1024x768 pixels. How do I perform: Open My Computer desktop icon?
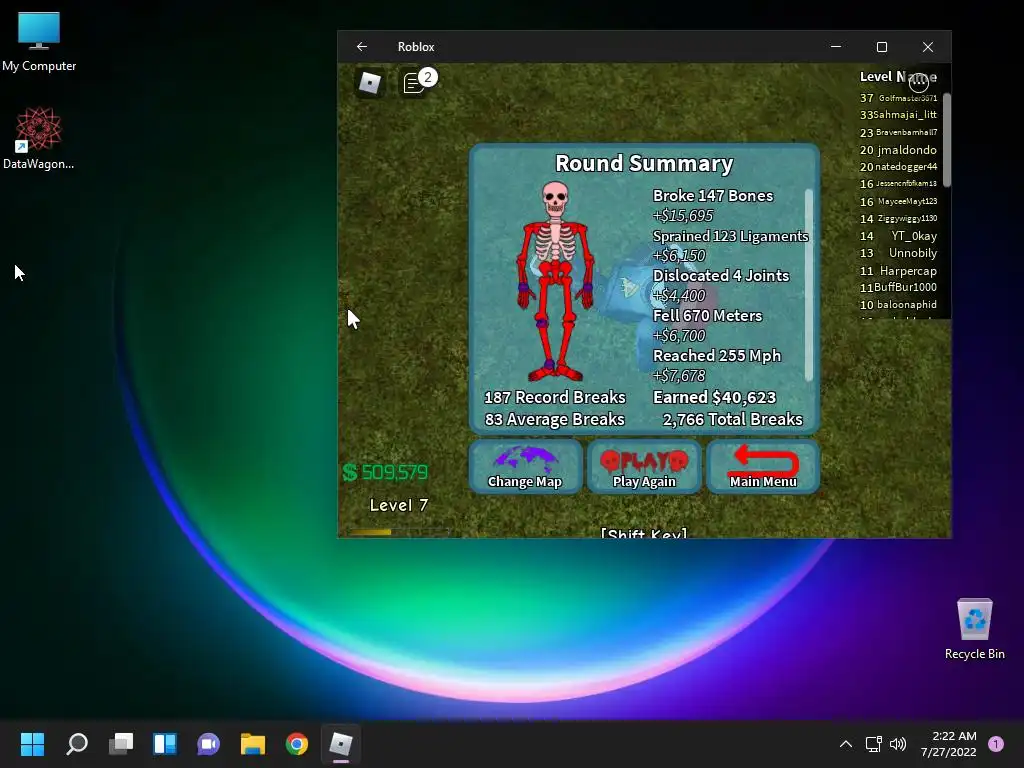[39, 42]
